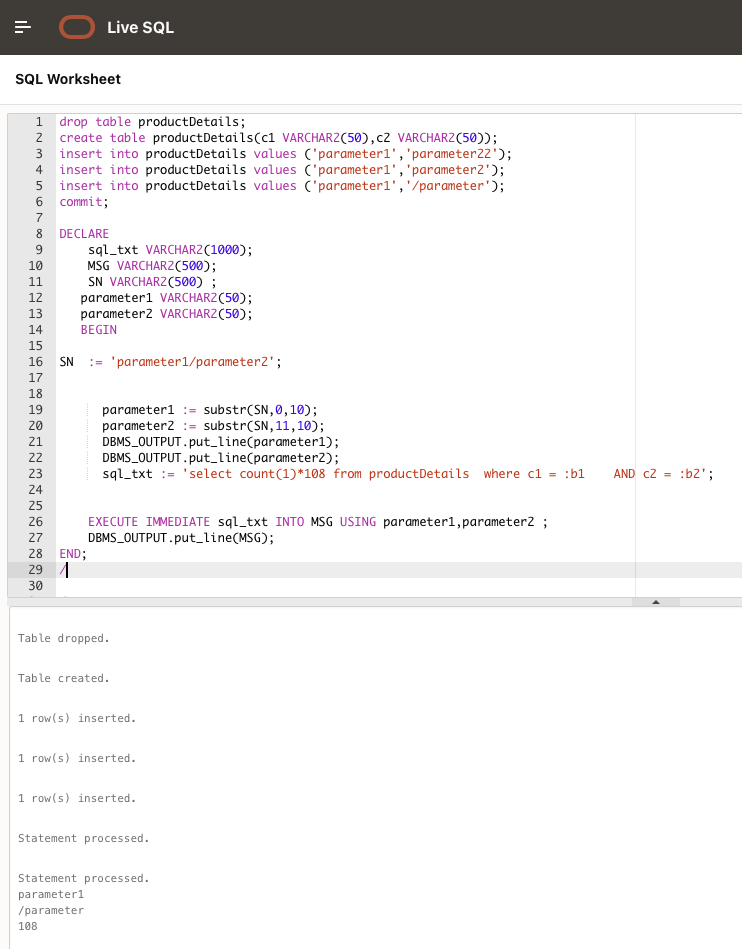742x949 pixels.
Task: Click line number 7 in the gutter
Action: point(39,218)
